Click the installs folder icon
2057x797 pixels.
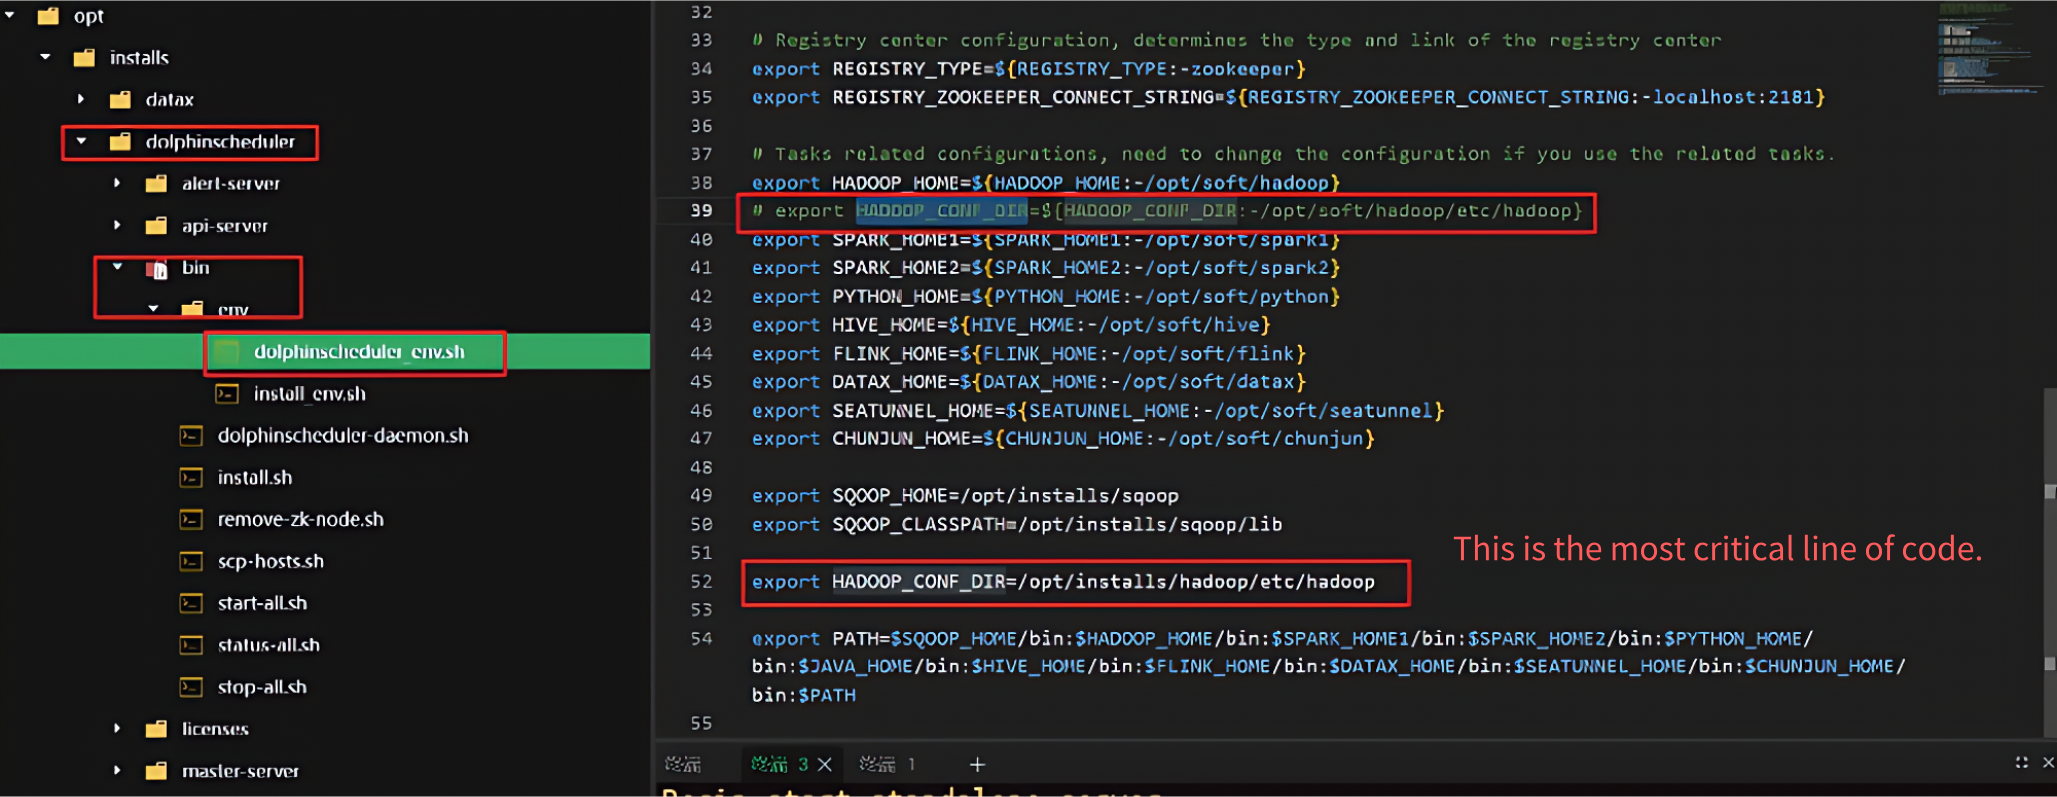click(x=84, y=58)
